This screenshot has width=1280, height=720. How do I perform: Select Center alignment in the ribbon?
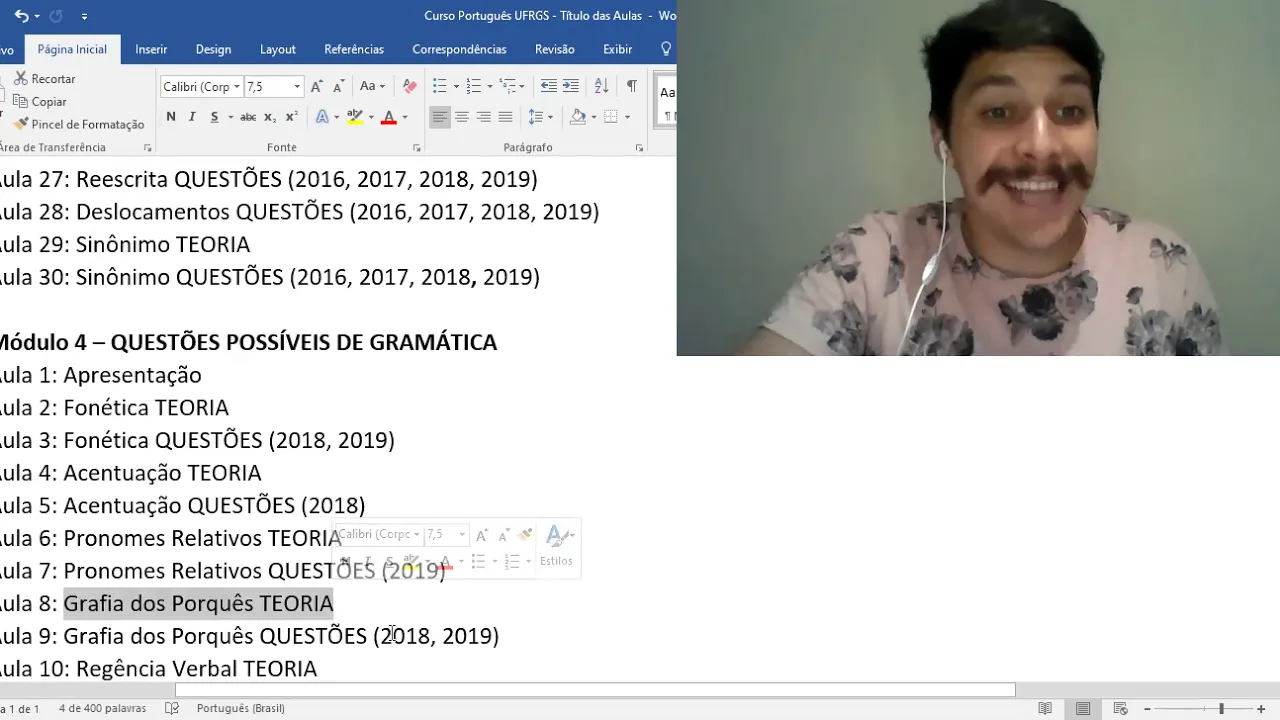462,117
